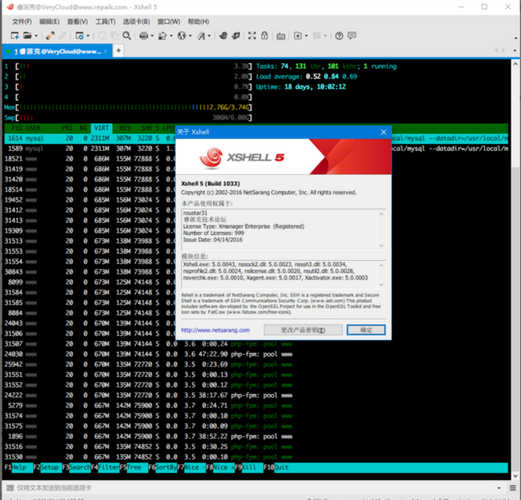This screenshot has height=500, width=521.
Task: Open the 文件(F) menu
Action: pos(22,21)
